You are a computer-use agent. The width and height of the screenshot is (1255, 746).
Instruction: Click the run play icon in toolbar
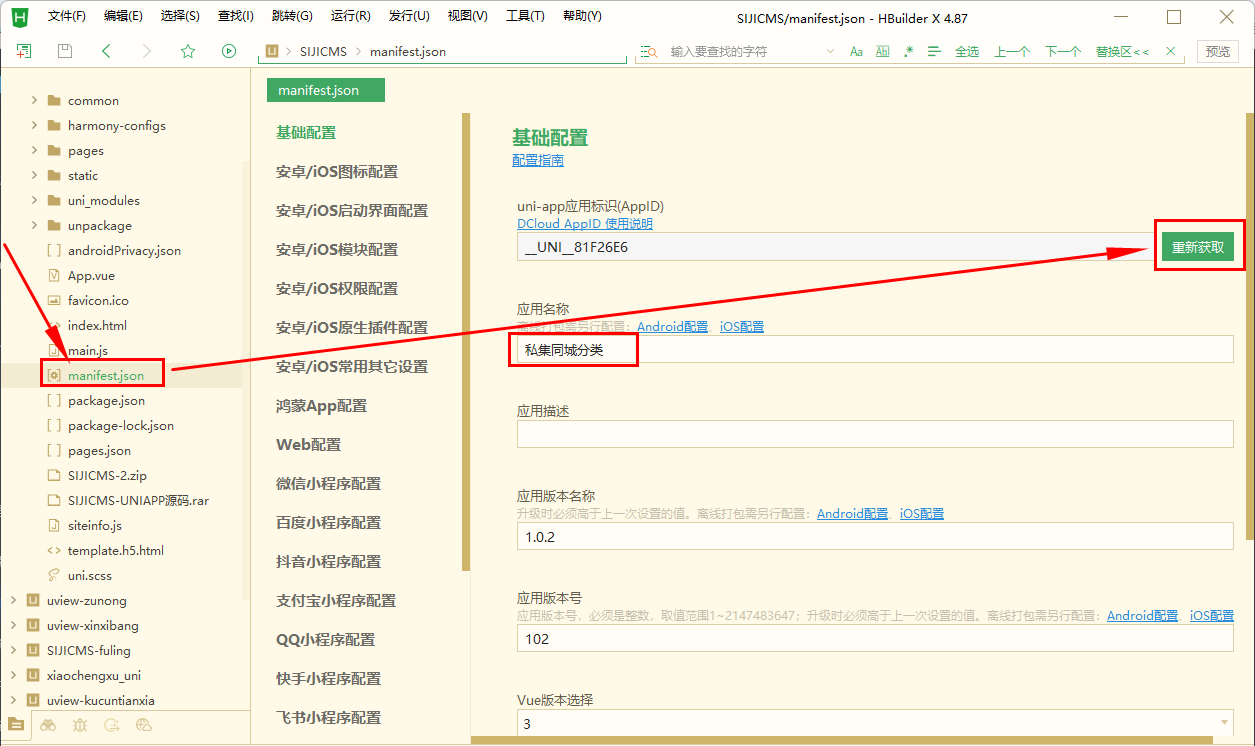coord(229,51)
